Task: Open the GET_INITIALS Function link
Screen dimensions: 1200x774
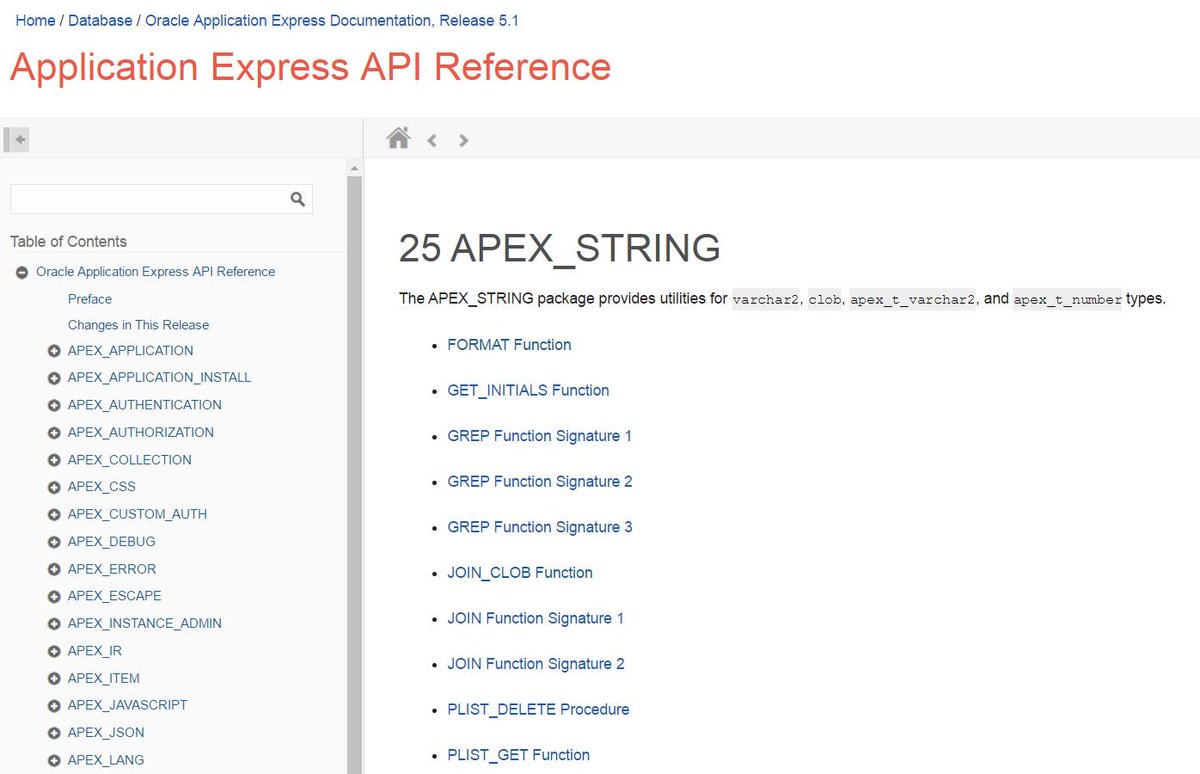Action: pyautogui.click(x=528, y=390)
